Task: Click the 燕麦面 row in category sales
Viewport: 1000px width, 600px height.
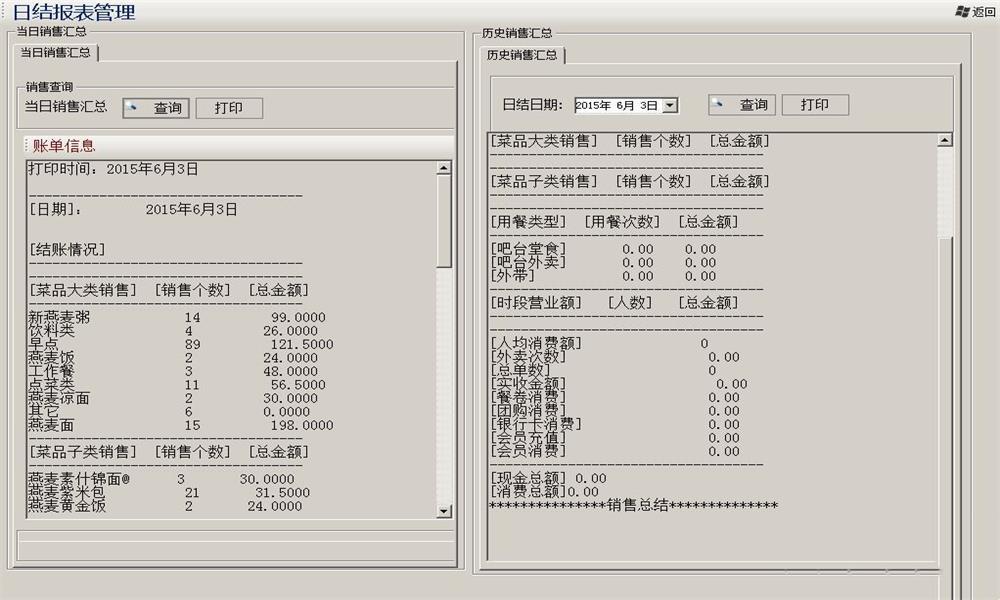Action: pyautogui.click(x=180, y=425)
